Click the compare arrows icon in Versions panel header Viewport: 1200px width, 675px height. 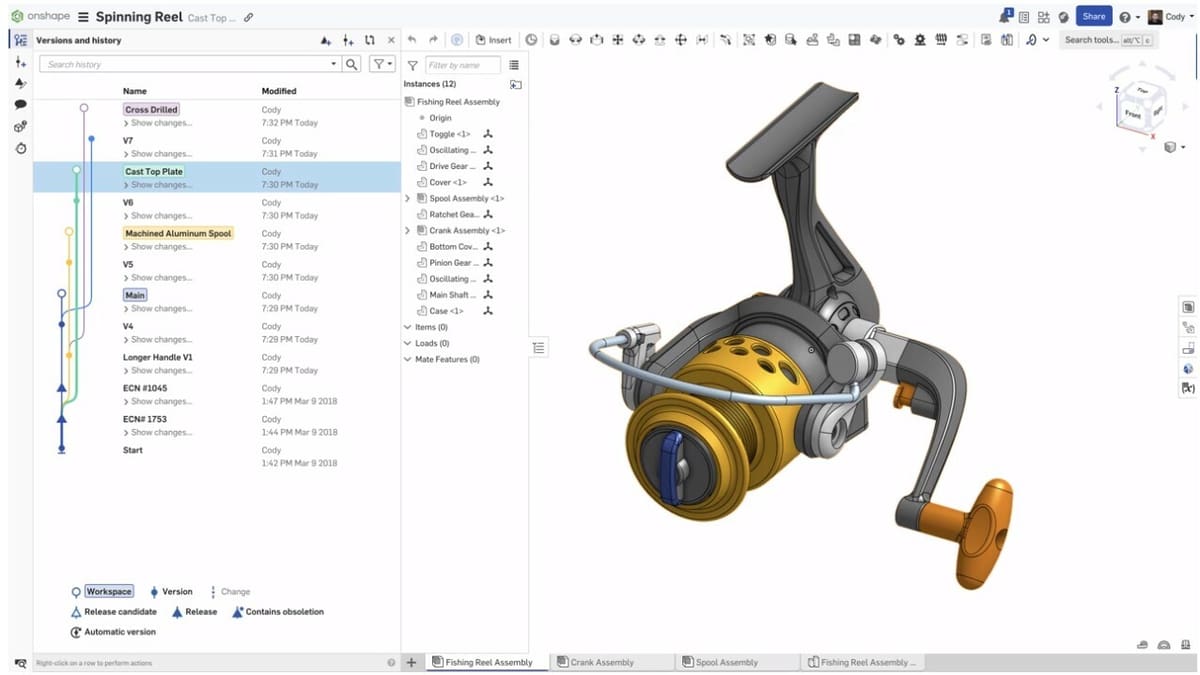370,40
